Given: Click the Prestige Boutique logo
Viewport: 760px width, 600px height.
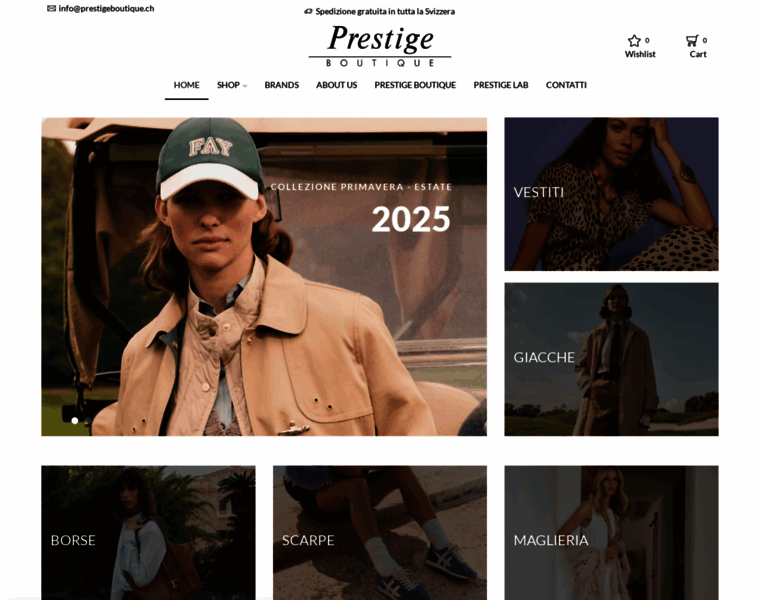Looking at the screenshot, I should [x=380, y=45].
